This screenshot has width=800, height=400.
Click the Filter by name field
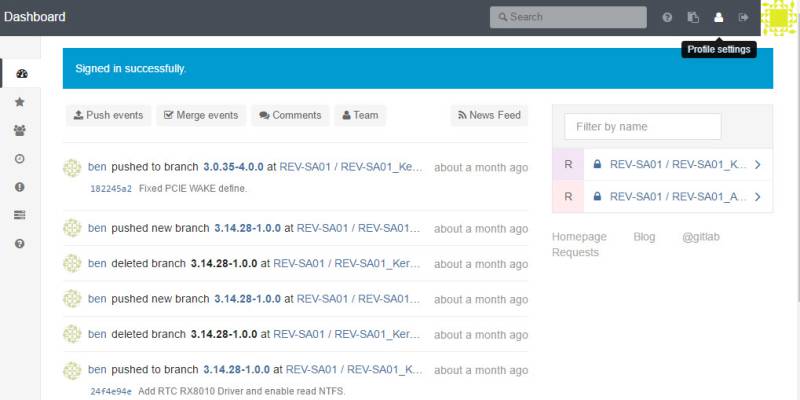tap(643, 127)
